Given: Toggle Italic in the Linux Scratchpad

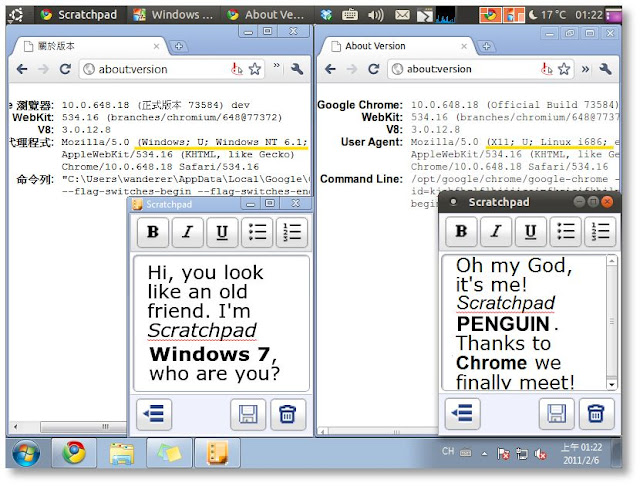Looking at the screenshot, I should pyautogui.click(x=496, y=231).
